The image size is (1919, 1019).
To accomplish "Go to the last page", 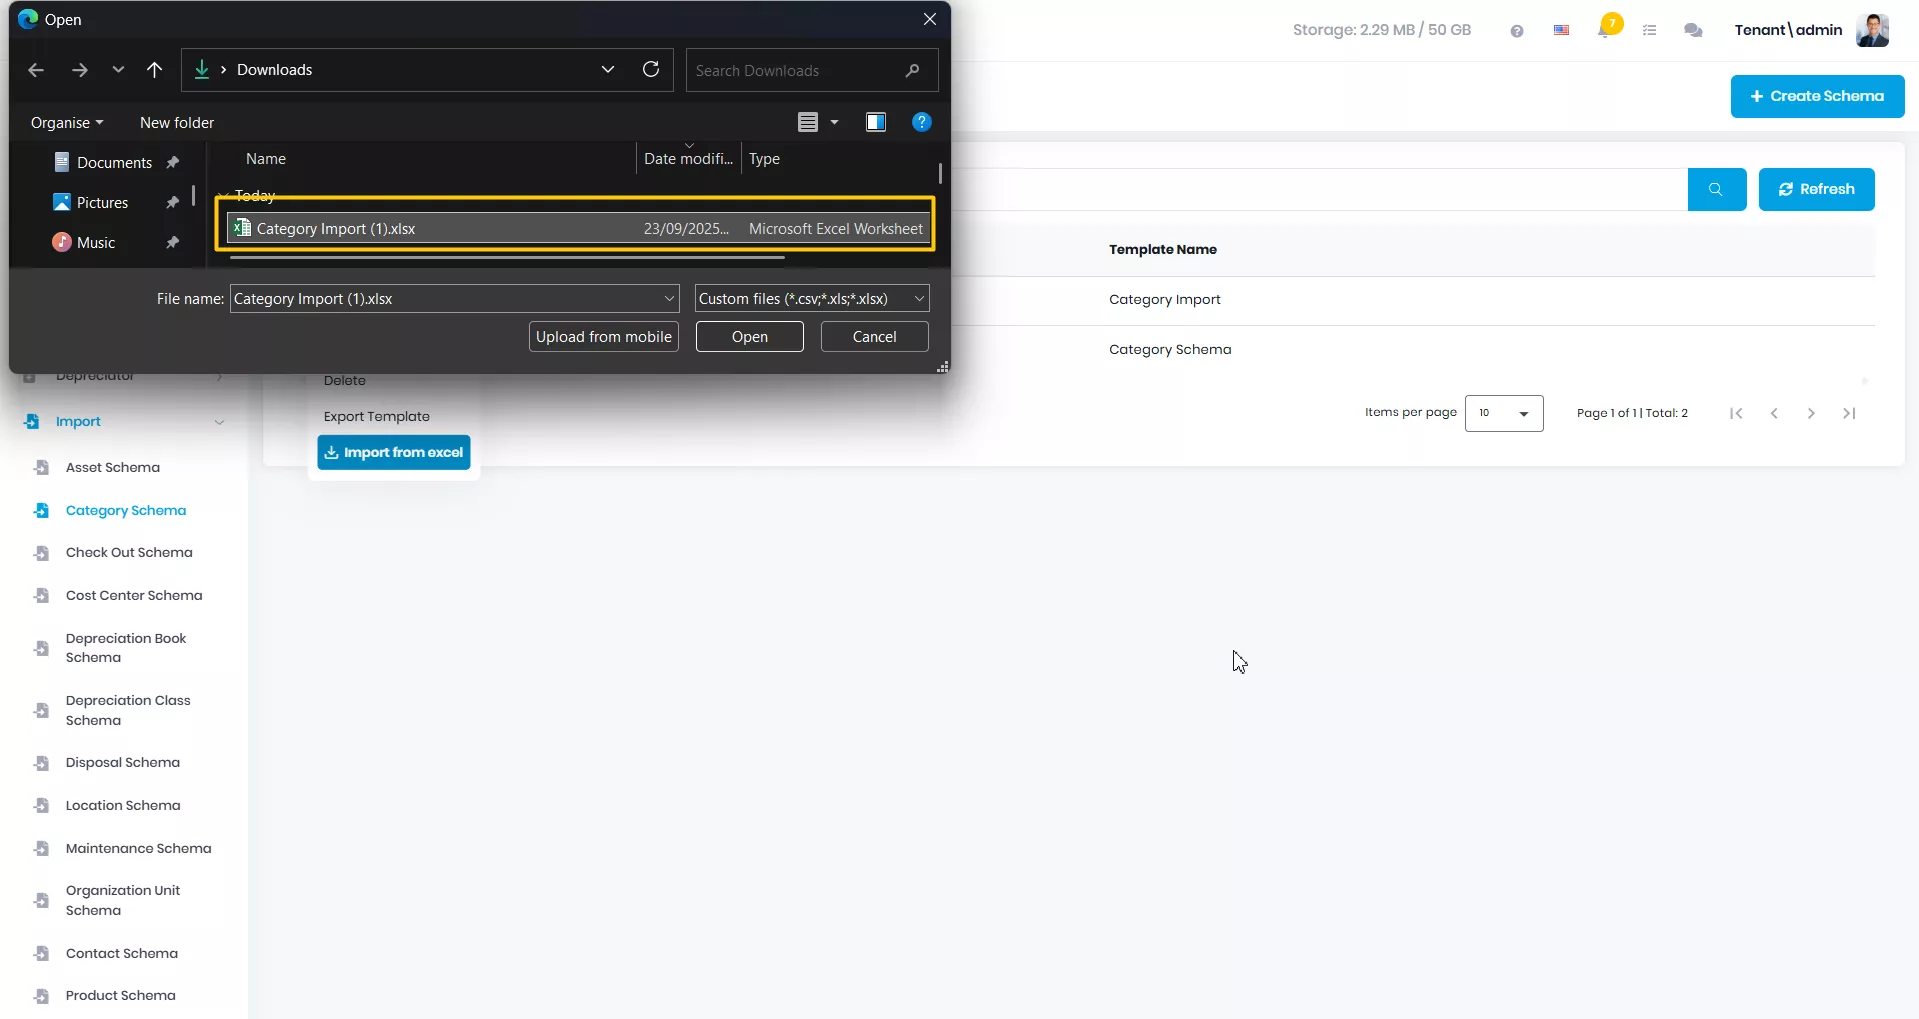I will 1849,414.
